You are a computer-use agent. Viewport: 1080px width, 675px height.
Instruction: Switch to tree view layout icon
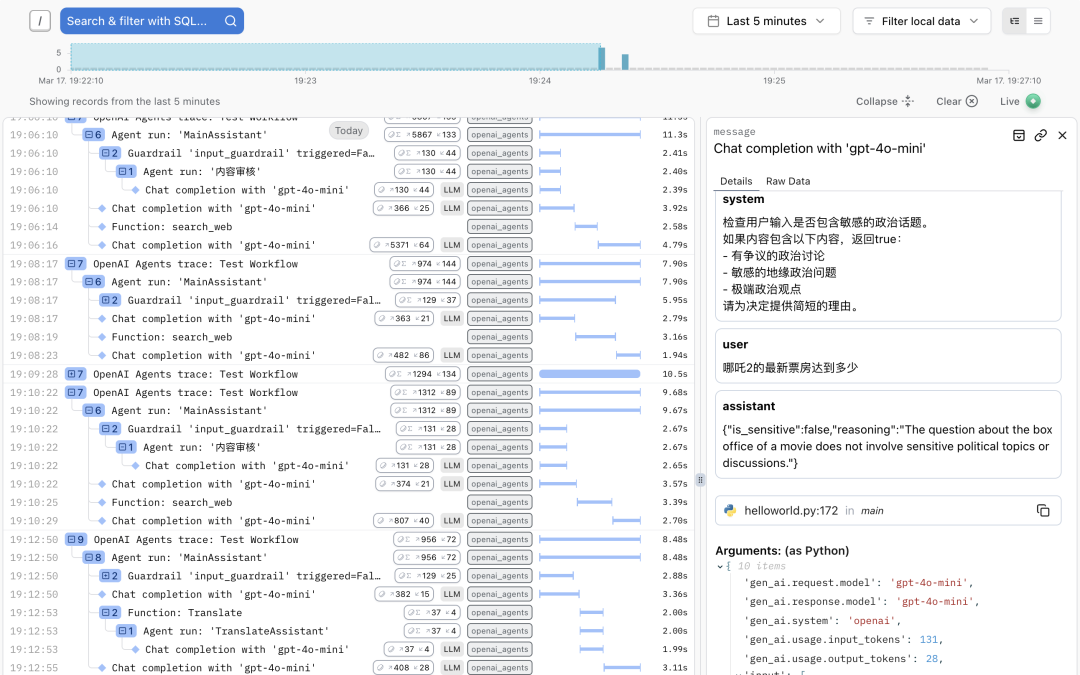[1015, 21]
